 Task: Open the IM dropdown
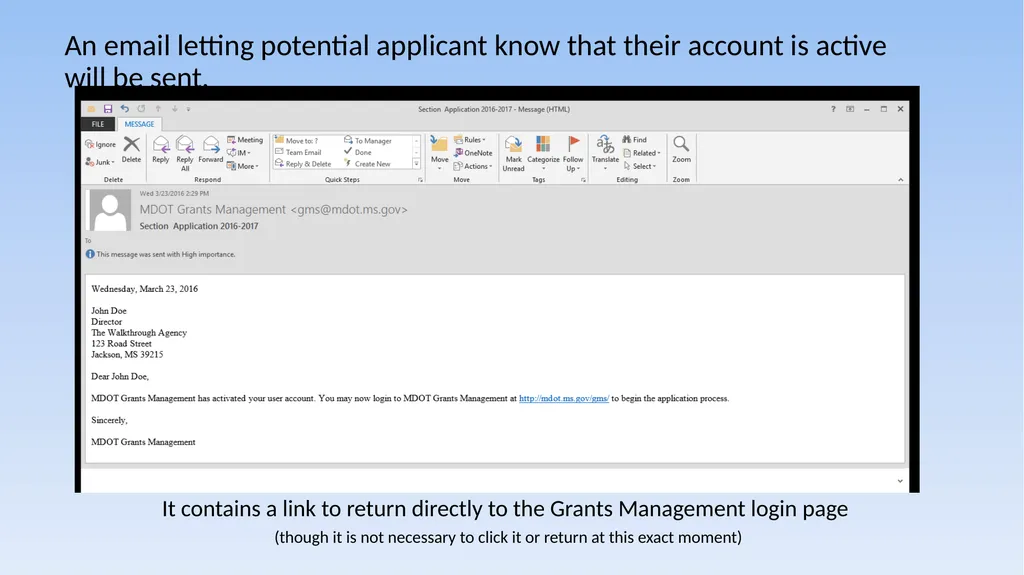click(239, 153)
